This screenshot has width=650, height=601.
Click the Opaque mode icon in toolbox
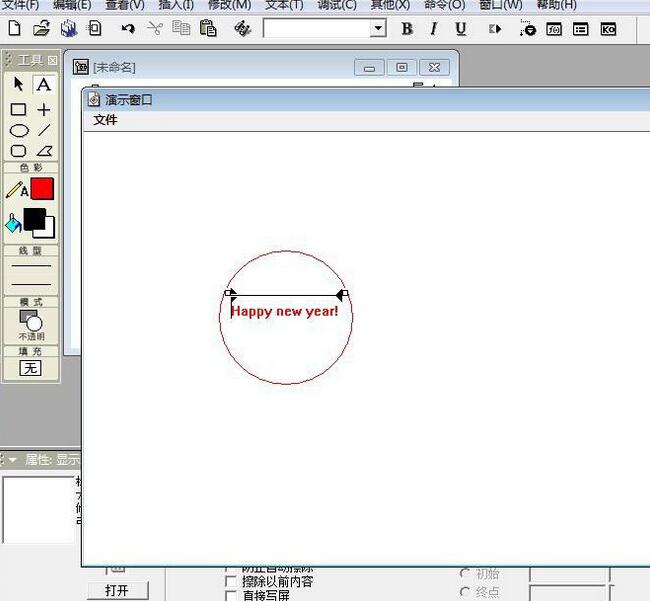point(31,321)
